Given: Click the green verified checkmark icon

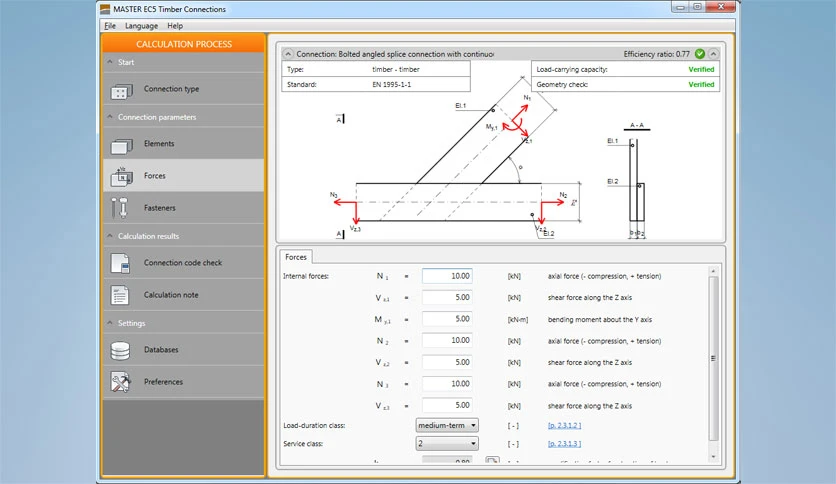Looking at the screenshot, I should click(700, 54).
